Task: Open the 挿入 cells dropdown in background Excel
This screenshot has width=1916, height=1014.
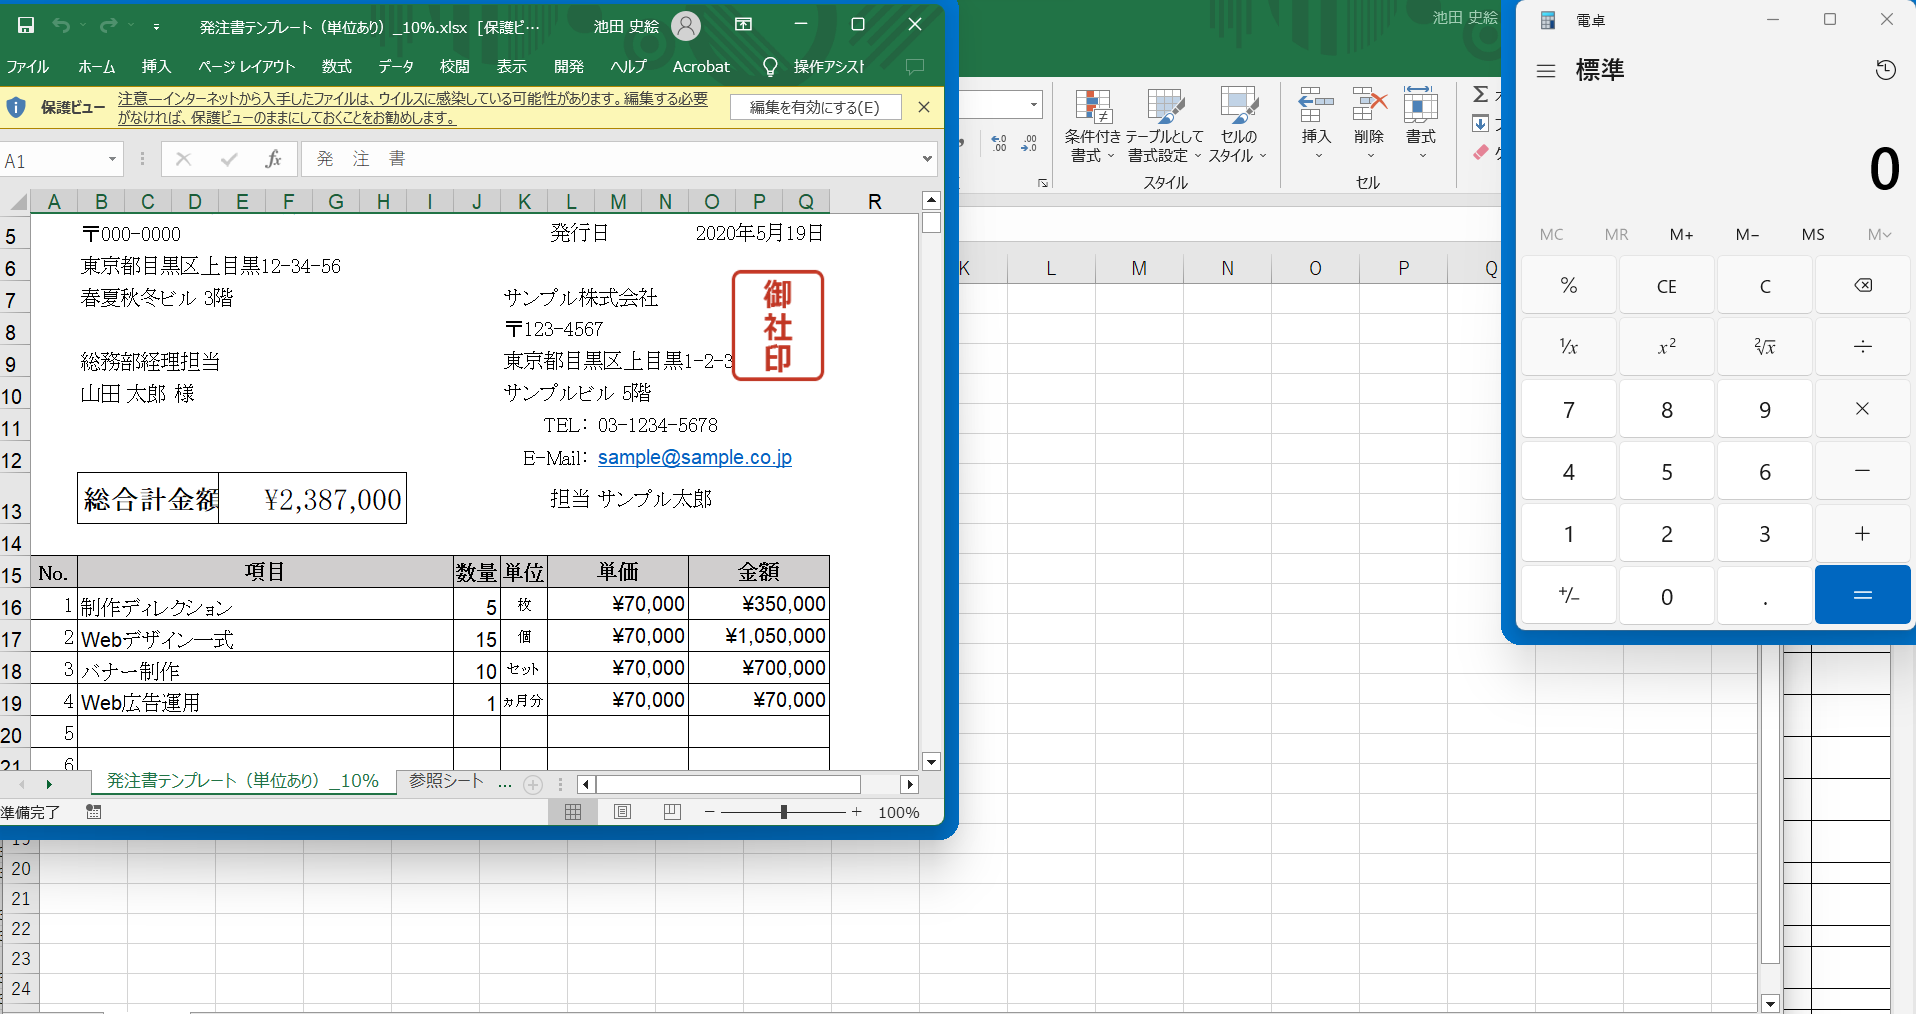Action: click(1316, 124)
